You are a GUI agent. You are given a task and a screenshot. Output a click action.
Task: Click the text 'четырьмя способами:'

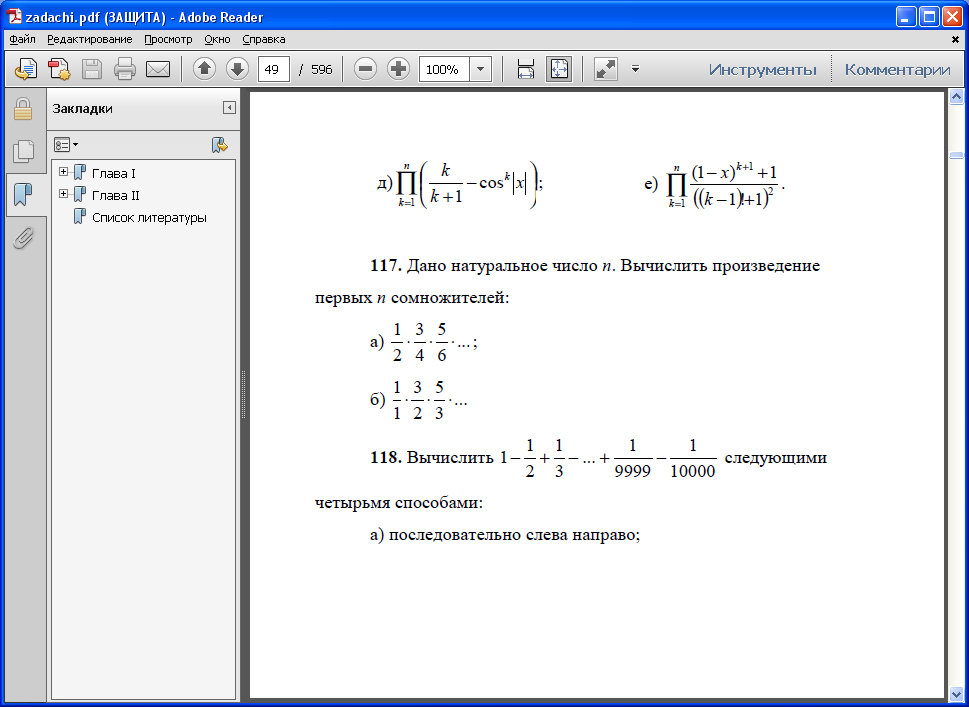coord(399,503)
